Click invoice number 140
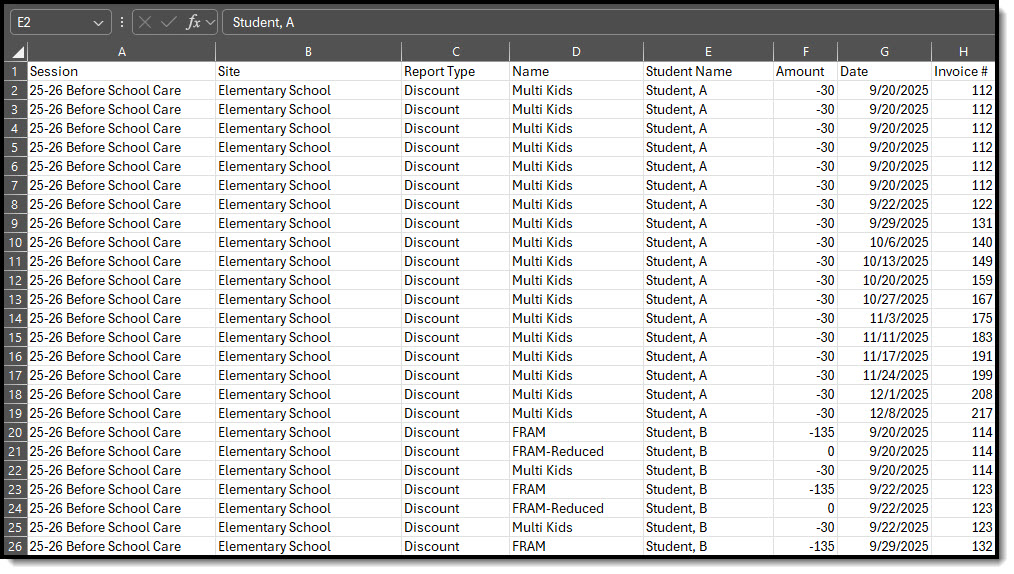 [963, 242]
